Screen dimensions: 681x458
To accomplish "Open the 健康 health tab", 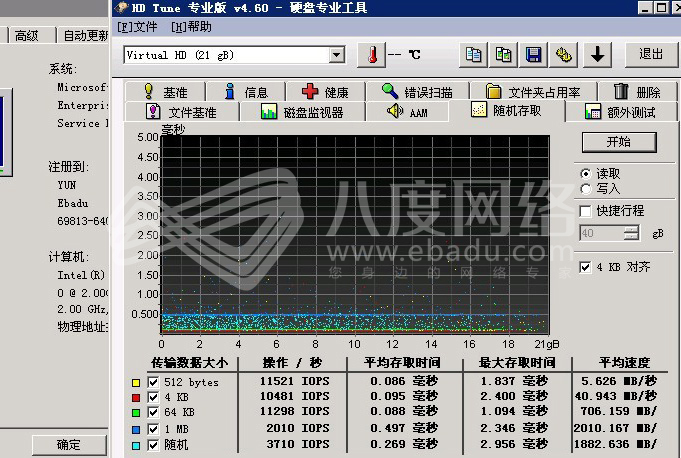I will click(325, 92).
